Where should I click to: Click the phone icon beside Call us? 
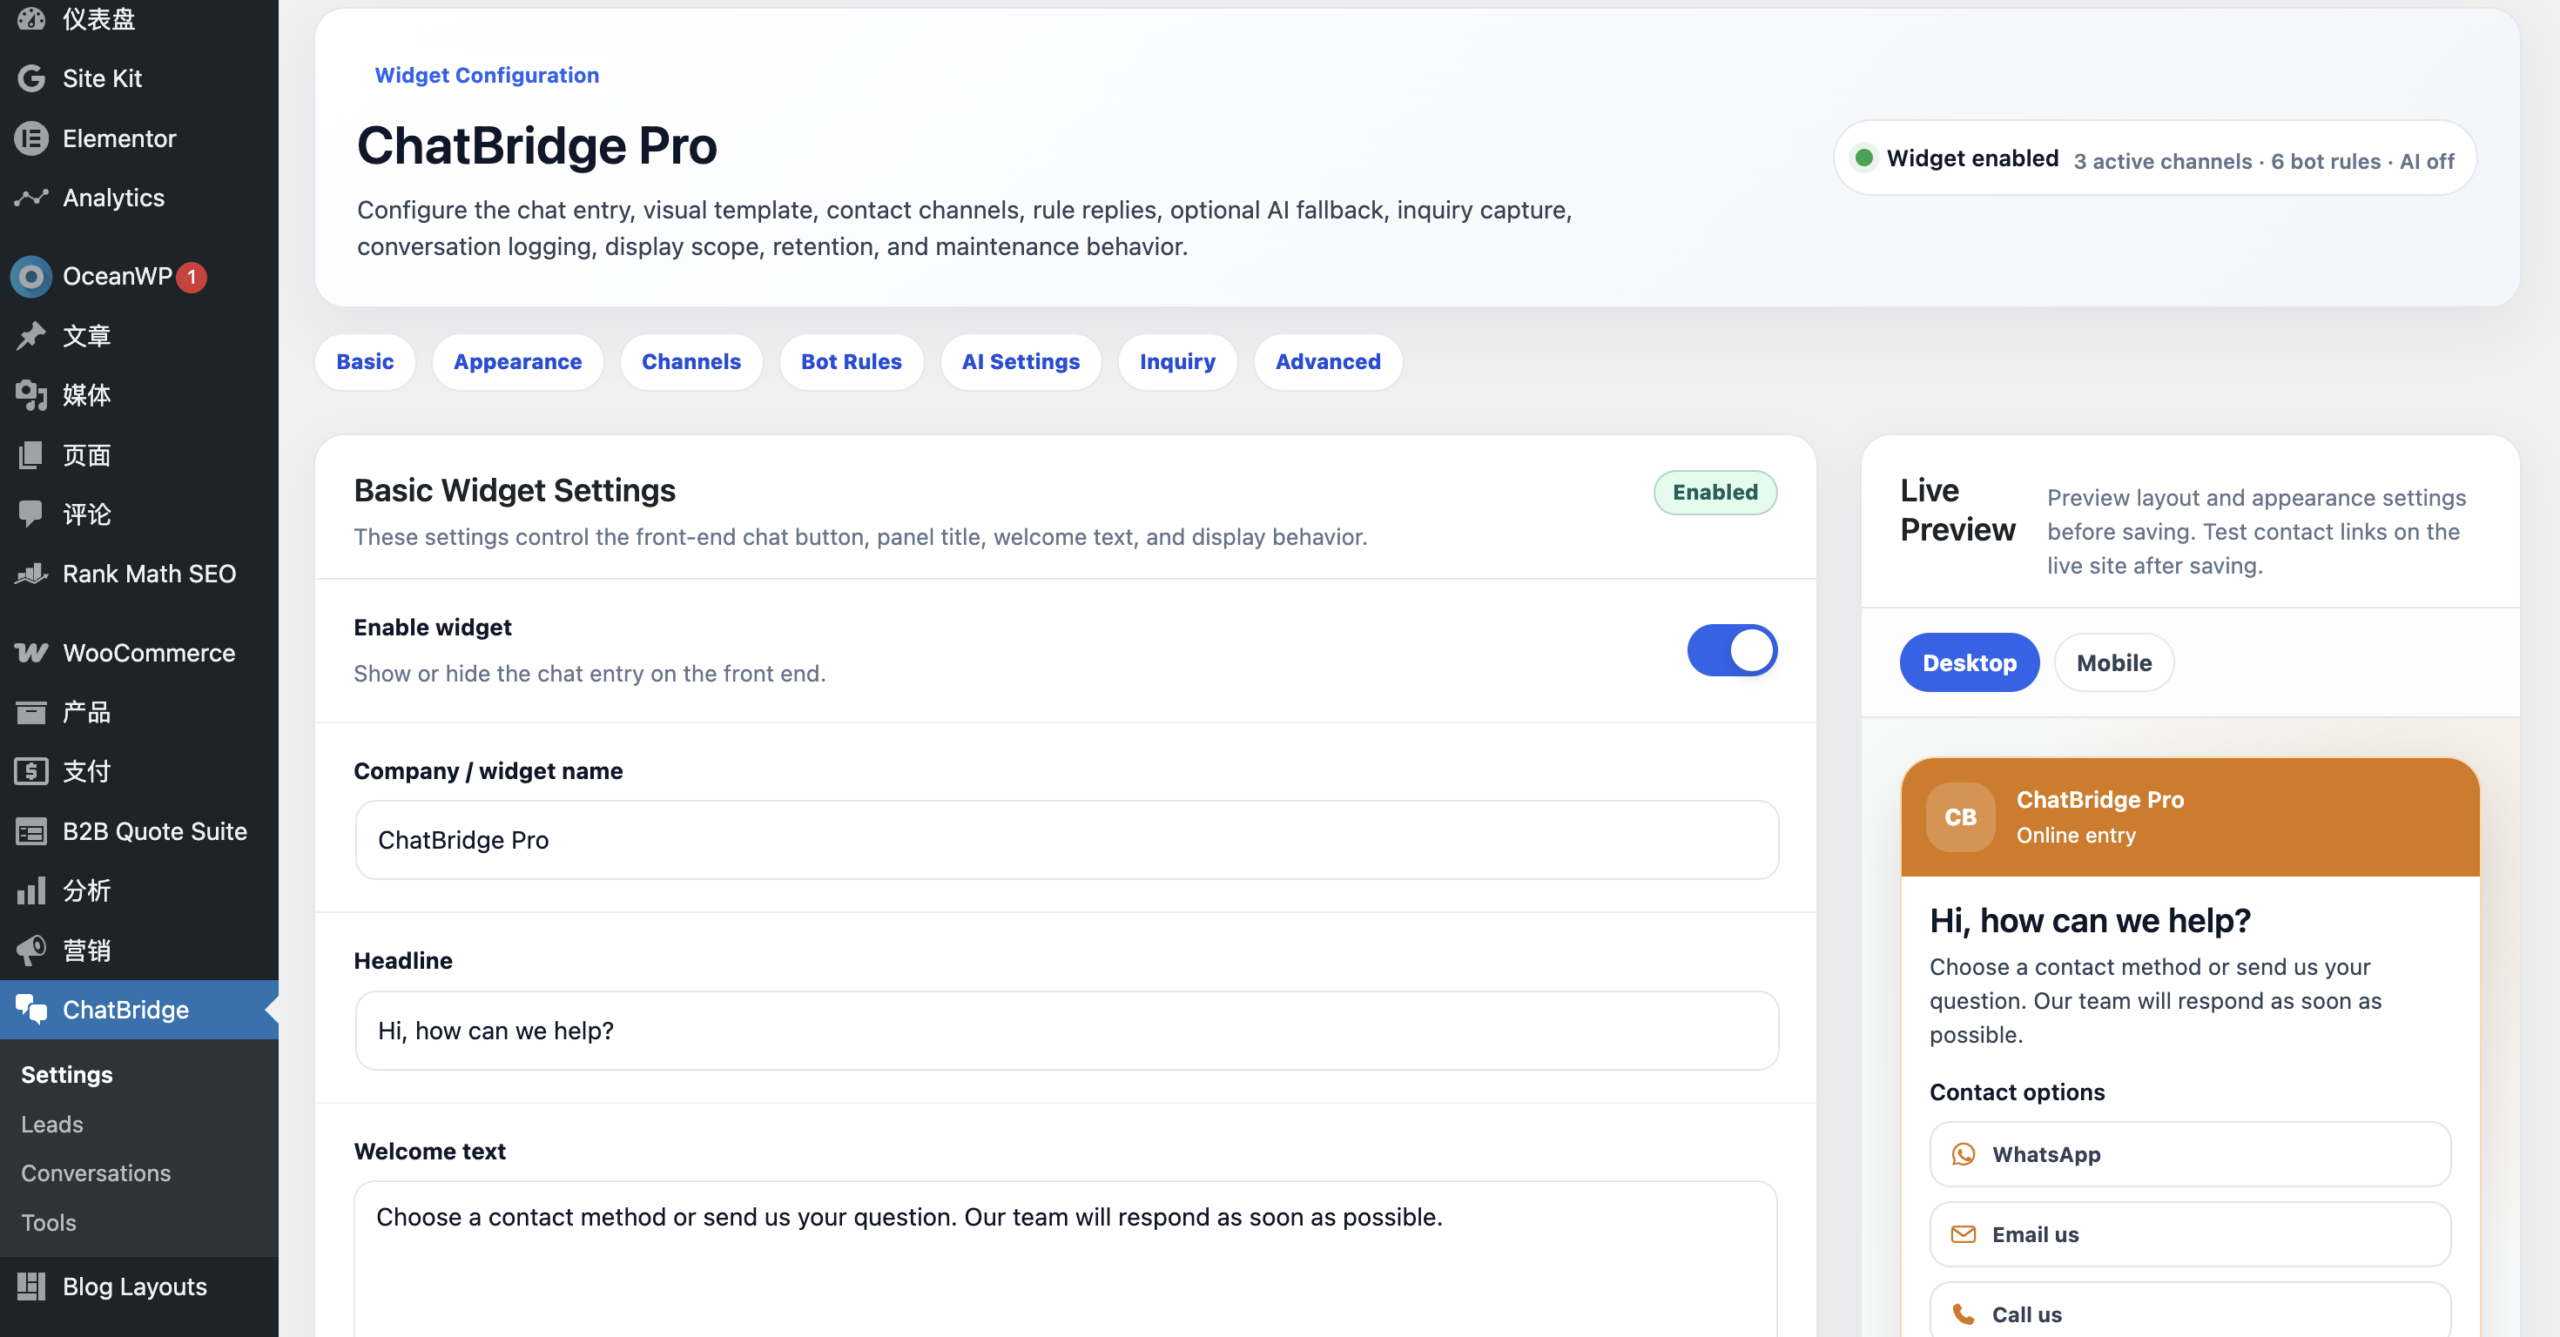click(1963, 1314)
